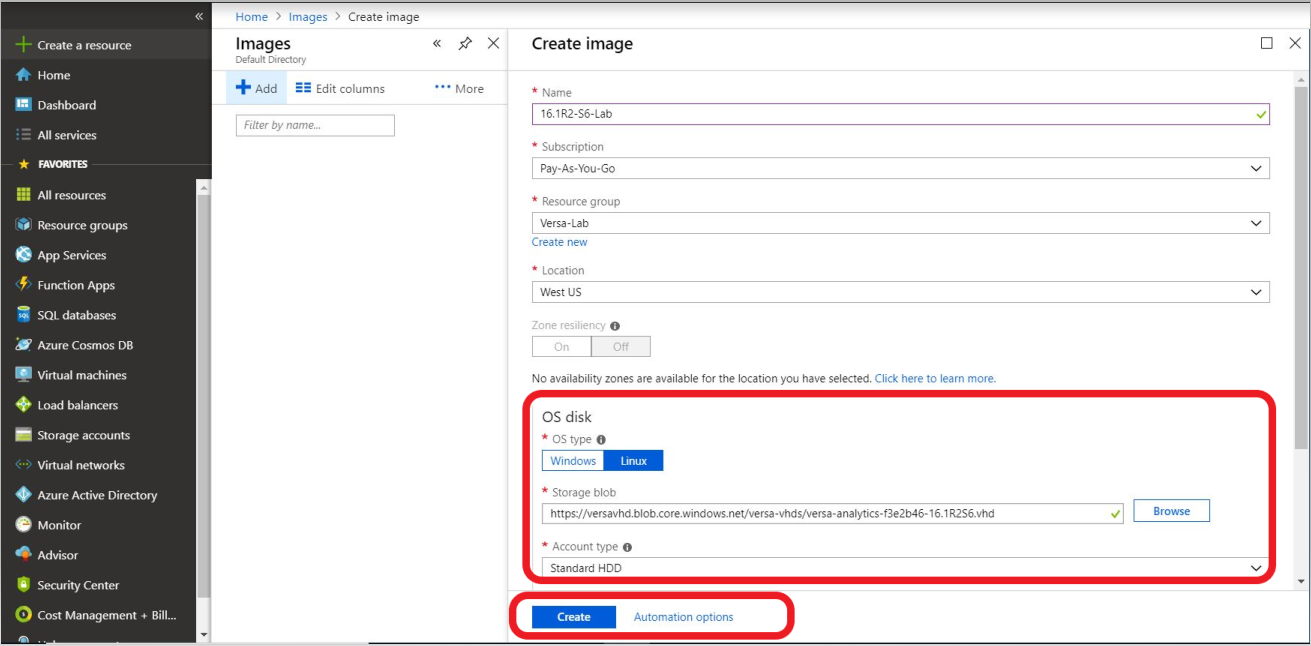Open Home via its house icon
This screenshot has height=646, width=1311.
tap(23, 75)
